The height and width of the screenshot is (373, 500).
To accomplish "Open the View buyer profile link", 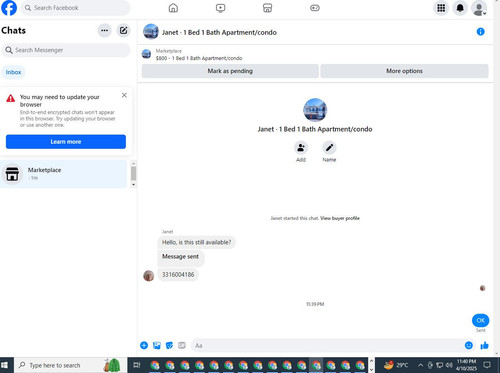I will click(x=340, y=218).
